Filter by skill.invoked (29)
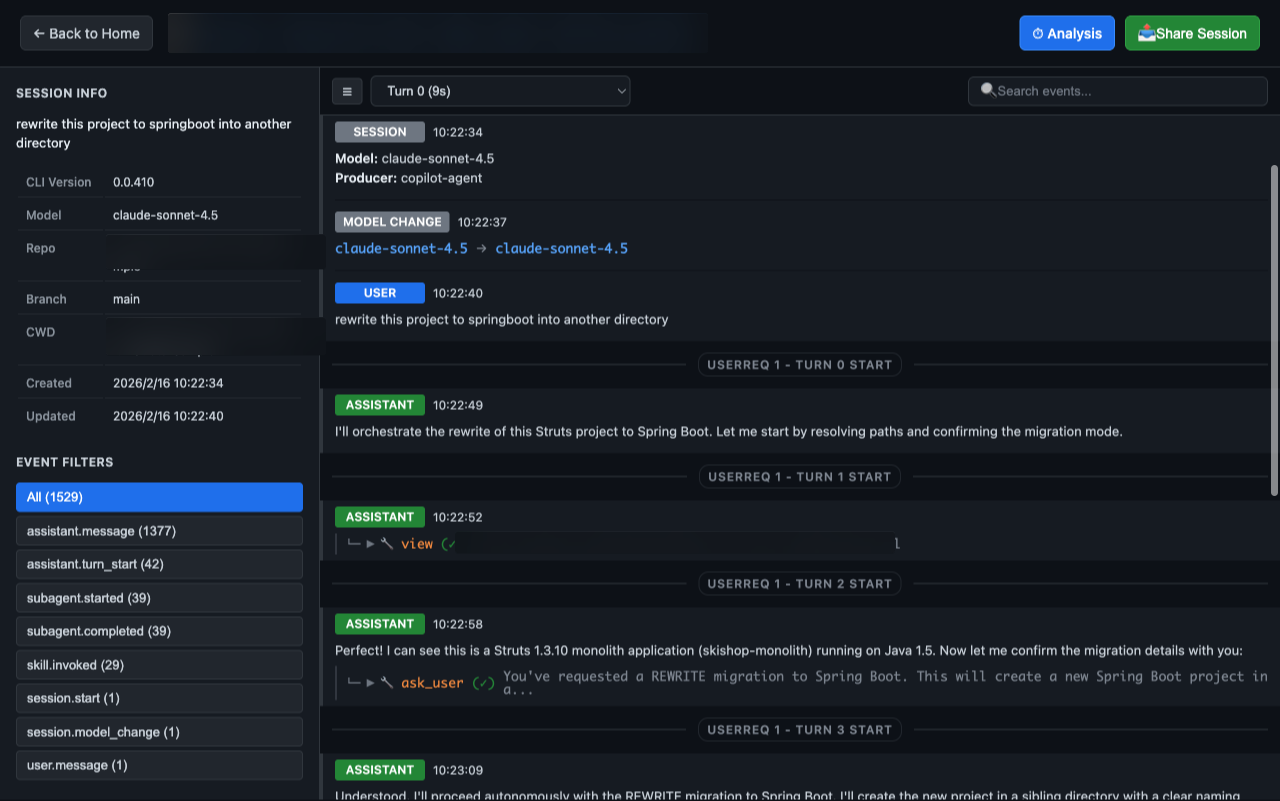The width and height of the screenshot is (1280, 801). click(159, 665)
